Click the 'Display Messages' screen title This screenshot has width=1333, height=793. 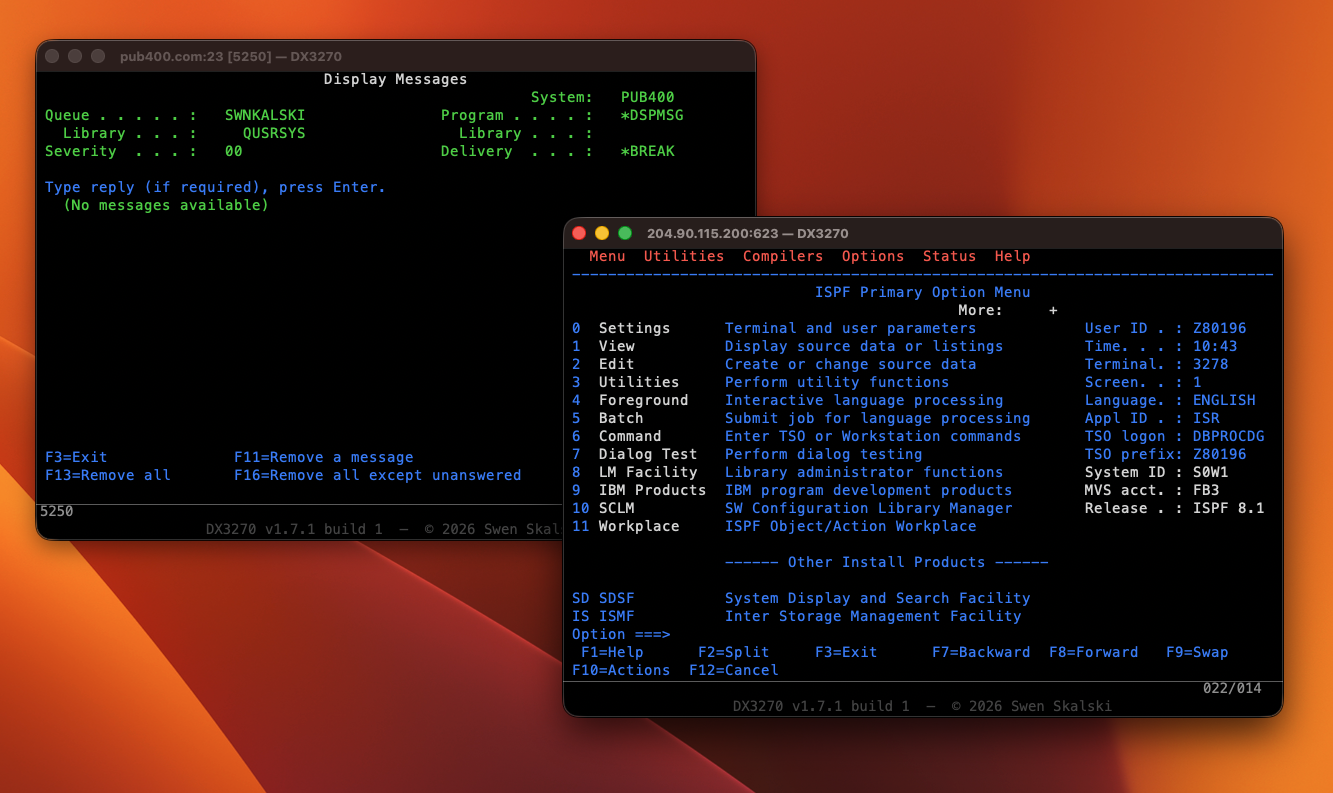[395, 79]
